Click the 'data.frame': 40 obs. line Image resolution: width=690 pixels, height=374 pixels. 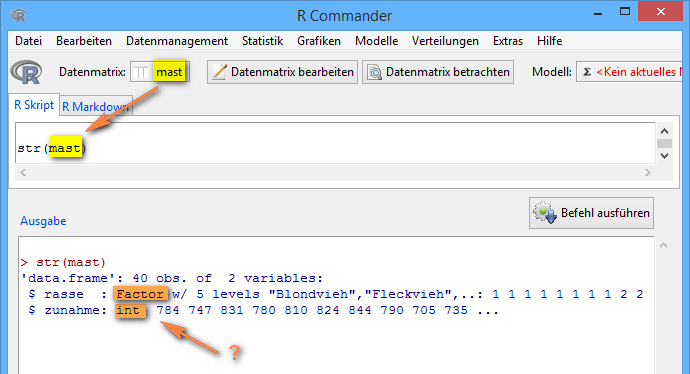coord(172,279)
